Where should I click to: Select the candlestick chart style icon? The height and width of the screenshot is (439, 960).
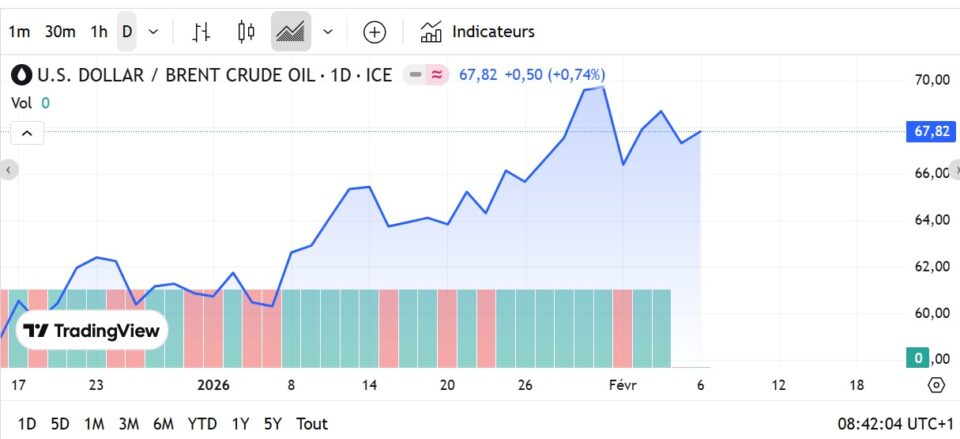(246, 32)
